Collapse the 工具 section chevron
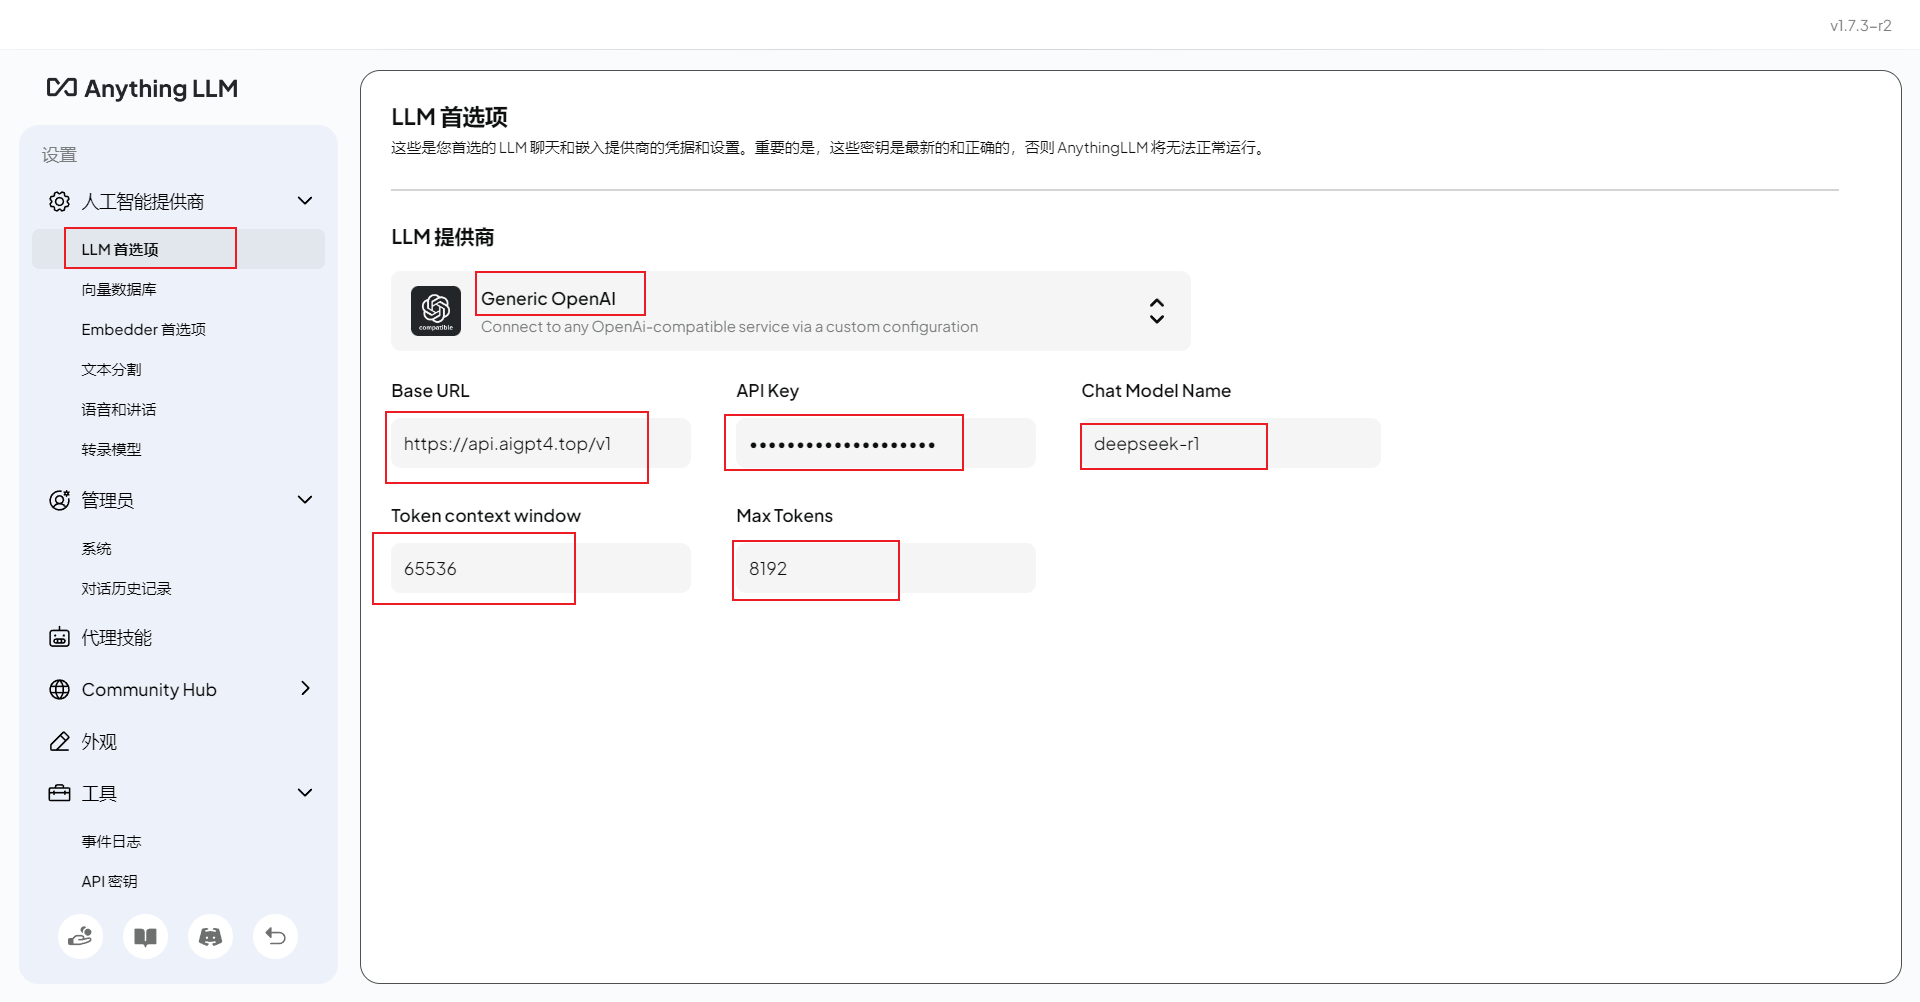1920x1002 pixels. 305,793
